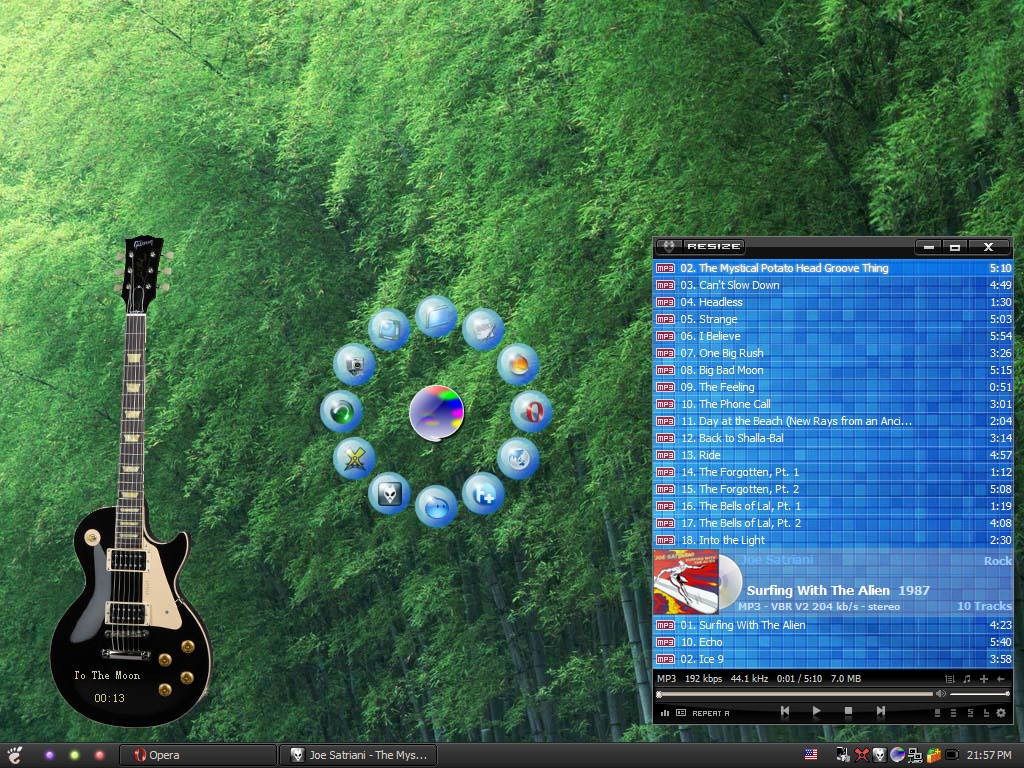Toggle the REPEAT A playback mode
This screenshot has height=768, width=1024.
[711, 713]
